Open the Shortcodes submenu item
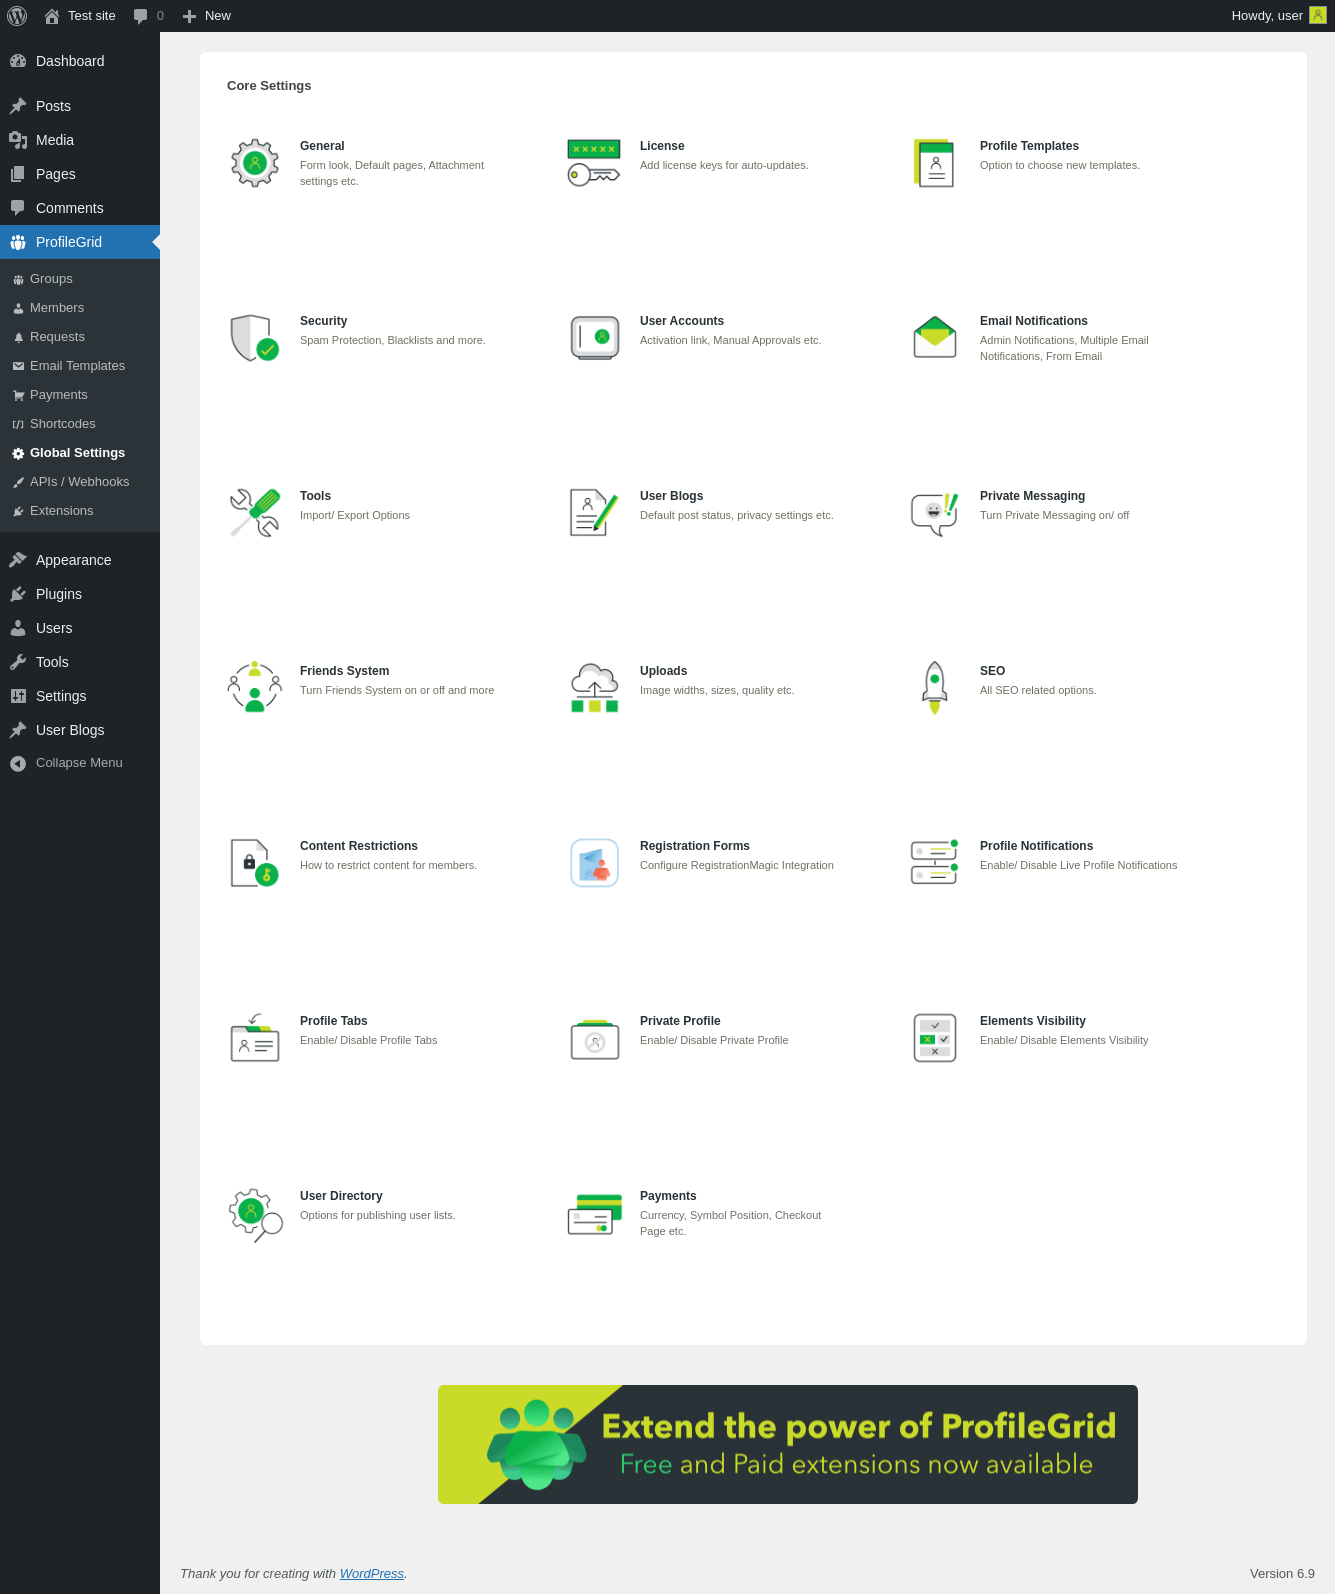 click(x=80, y=424)
